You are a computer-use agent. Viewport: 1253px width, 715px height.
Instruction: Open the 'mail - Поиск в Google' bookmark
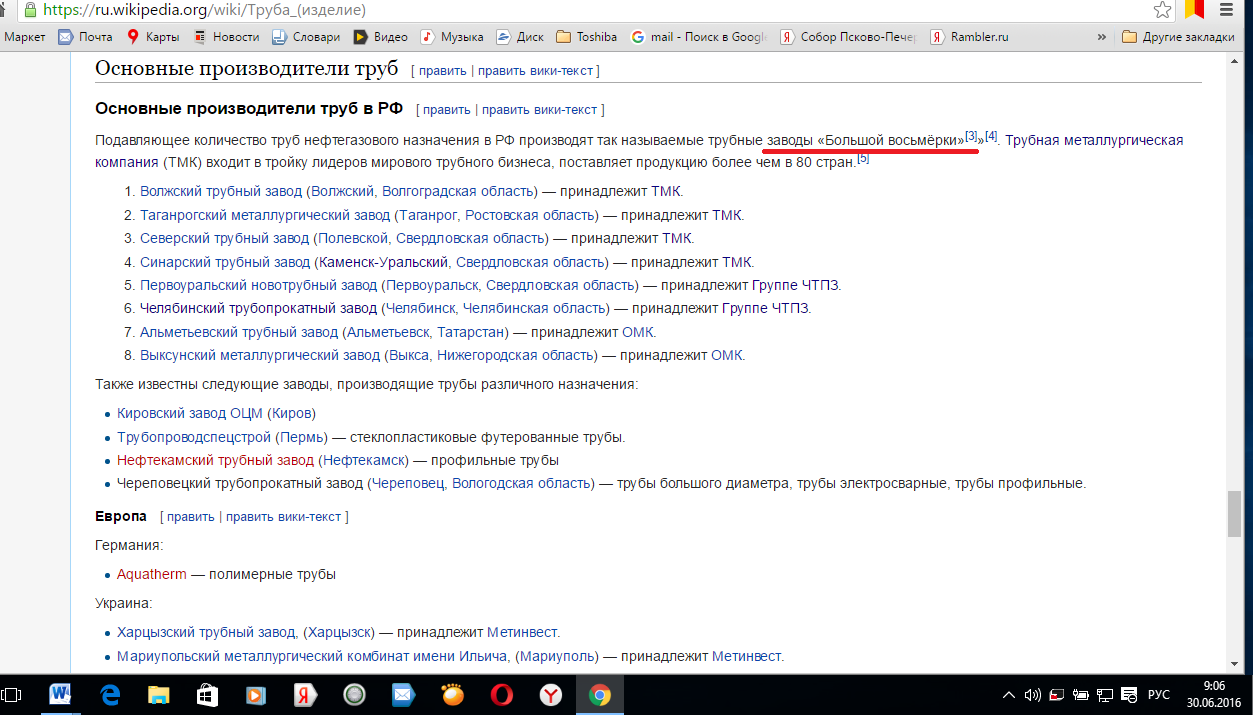pyautogui.click(x=699, y=37)
